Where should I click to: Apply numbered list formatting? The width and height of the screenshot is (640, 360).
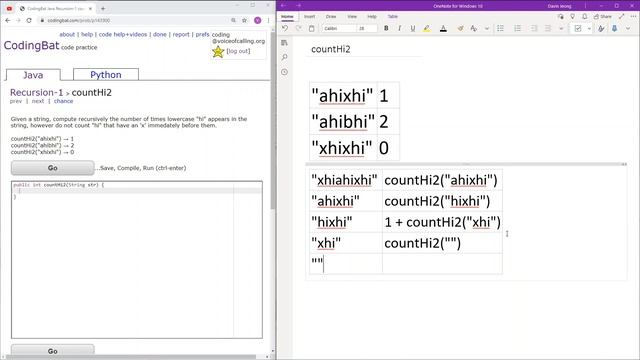tap(518, 28)
